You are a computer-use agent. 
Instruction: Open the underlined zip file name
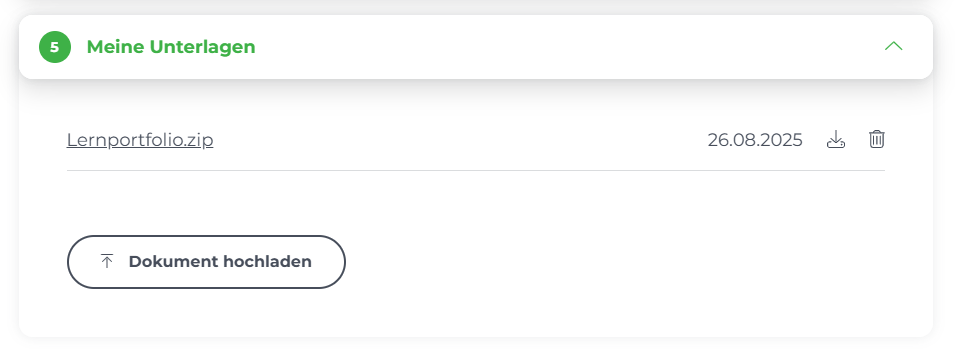click(140, 140)
